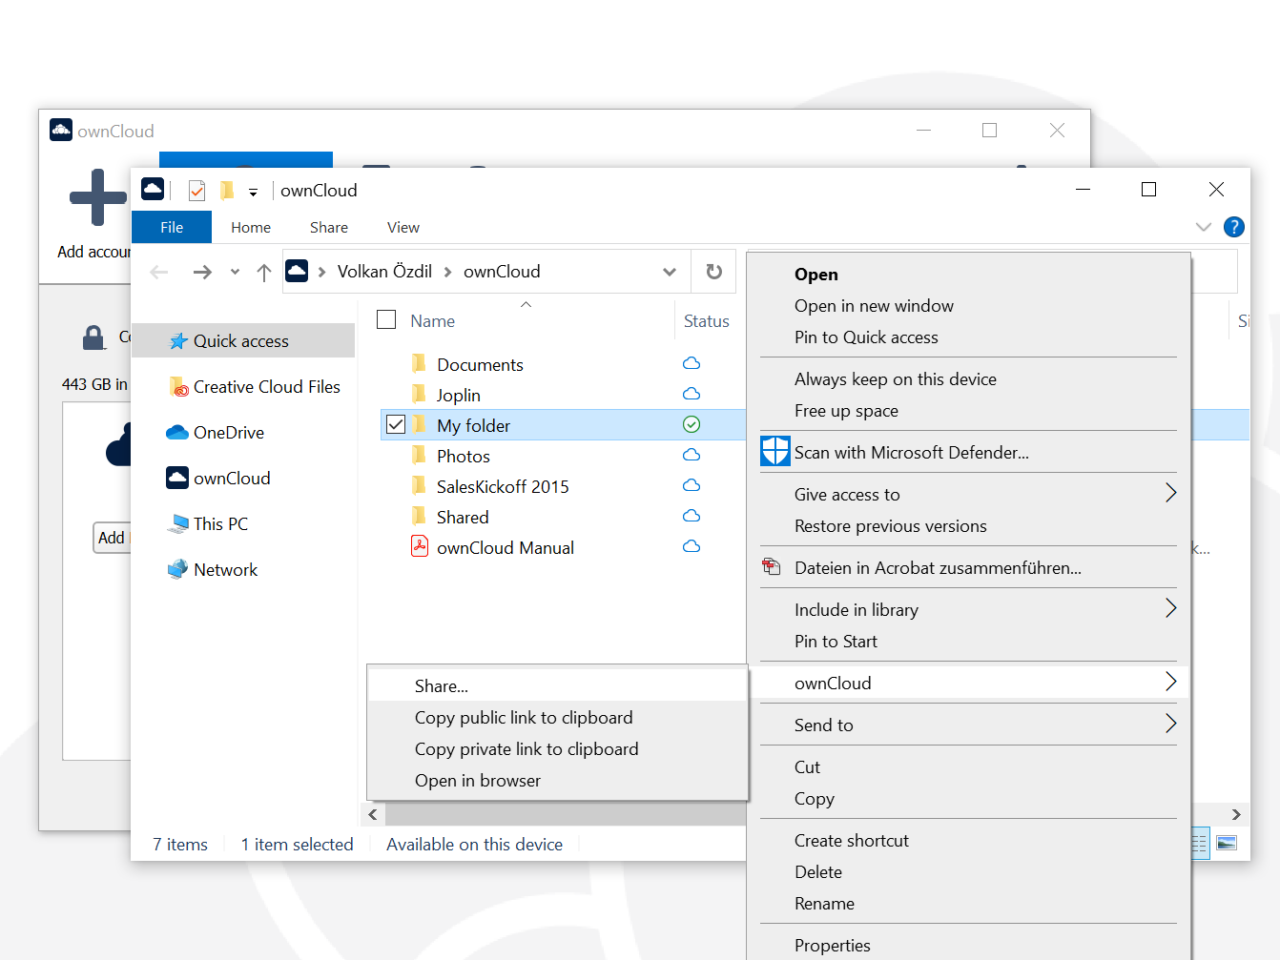Open the address bar history dropdown arrow
This screenshot has height=960, width=1280.
pos(669,271)
